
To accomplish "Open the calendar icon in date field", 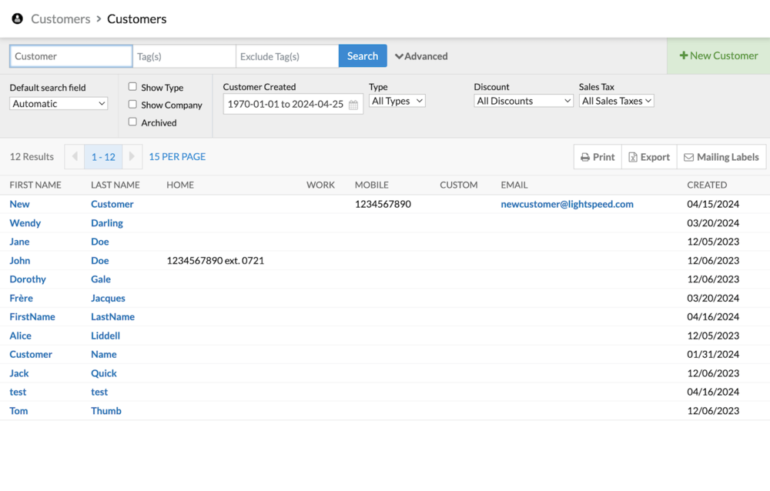I will (353, 104).
